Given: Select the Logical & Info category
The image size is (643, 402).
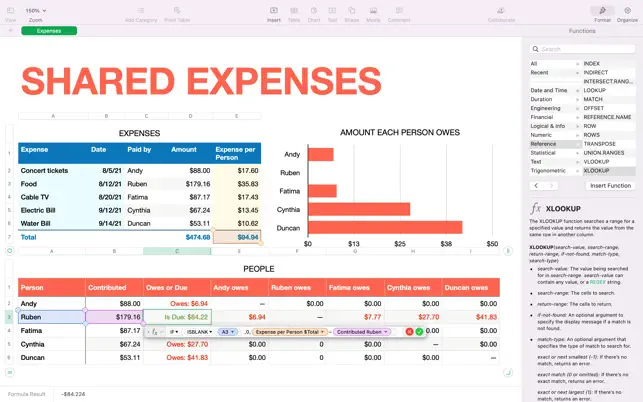Looking at the screenshot, I should (555, 126).
